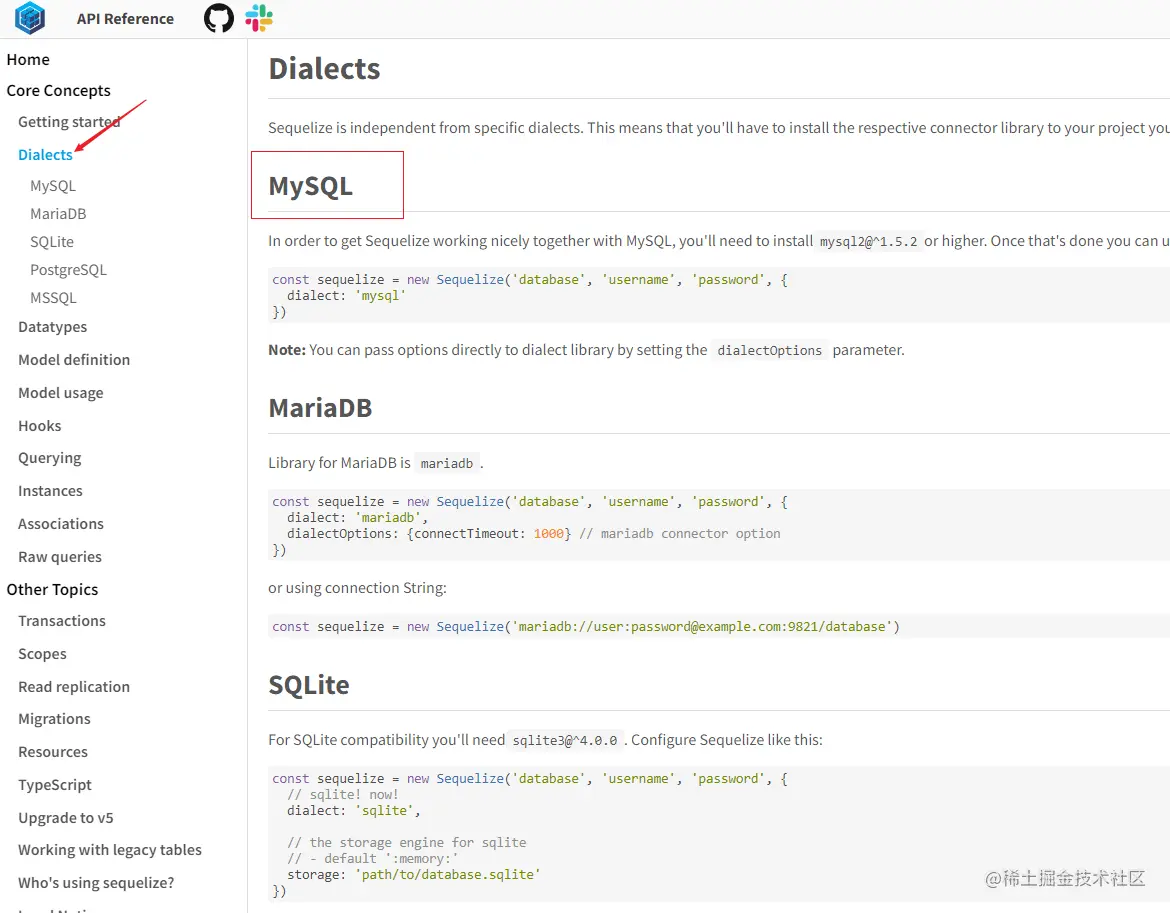
Task: Open Getting started in sidebar
Action: click(68, 122)
